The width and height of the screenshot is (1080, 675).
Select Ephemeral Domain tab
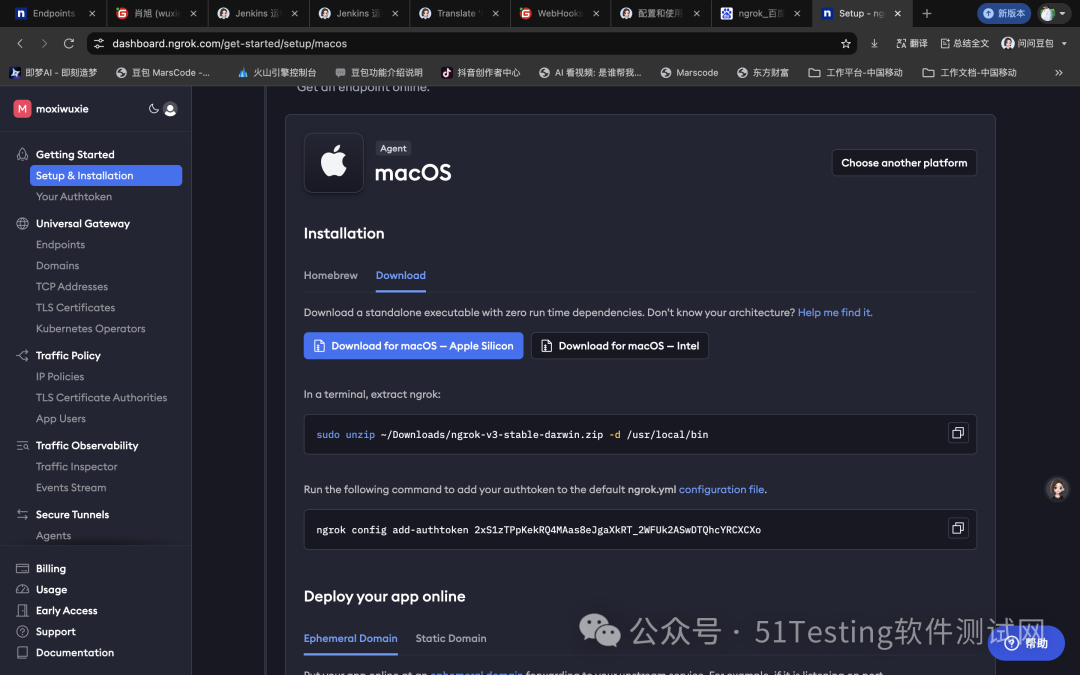pos(351,638)
